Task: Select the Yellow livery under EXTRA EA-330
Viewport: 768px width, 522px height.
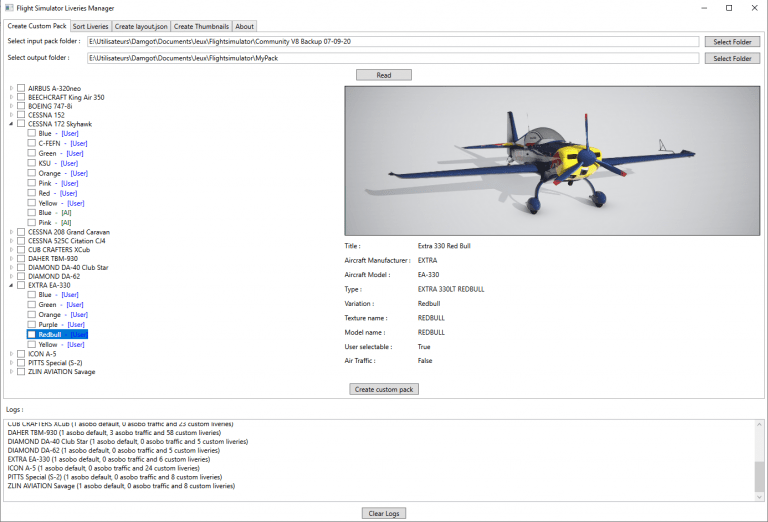Action: click(x=62, y=345)
